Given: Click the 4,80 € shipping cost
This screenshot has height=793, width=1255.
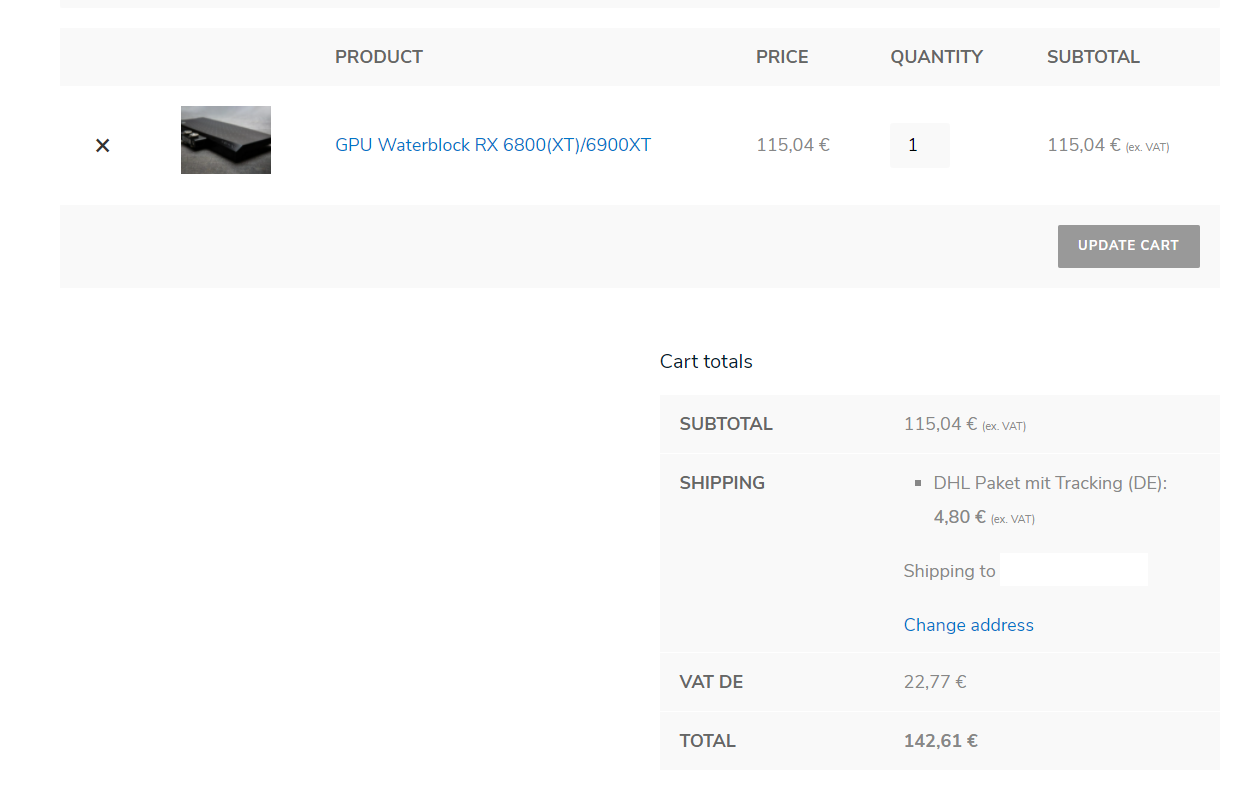Looking at the screenshot, I should 959,517.
